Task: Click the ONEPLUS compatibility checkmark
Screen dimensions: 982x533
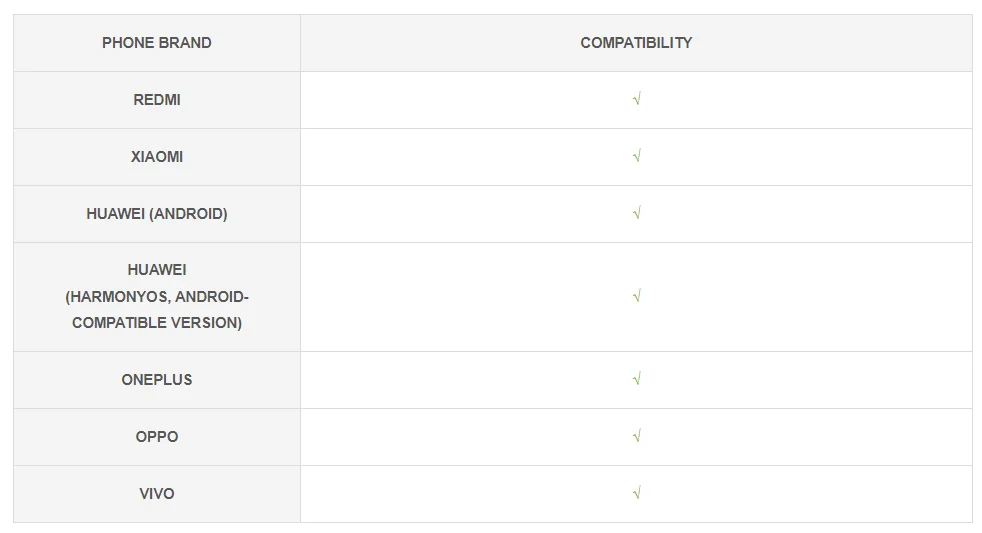Action: coord(636,380)
